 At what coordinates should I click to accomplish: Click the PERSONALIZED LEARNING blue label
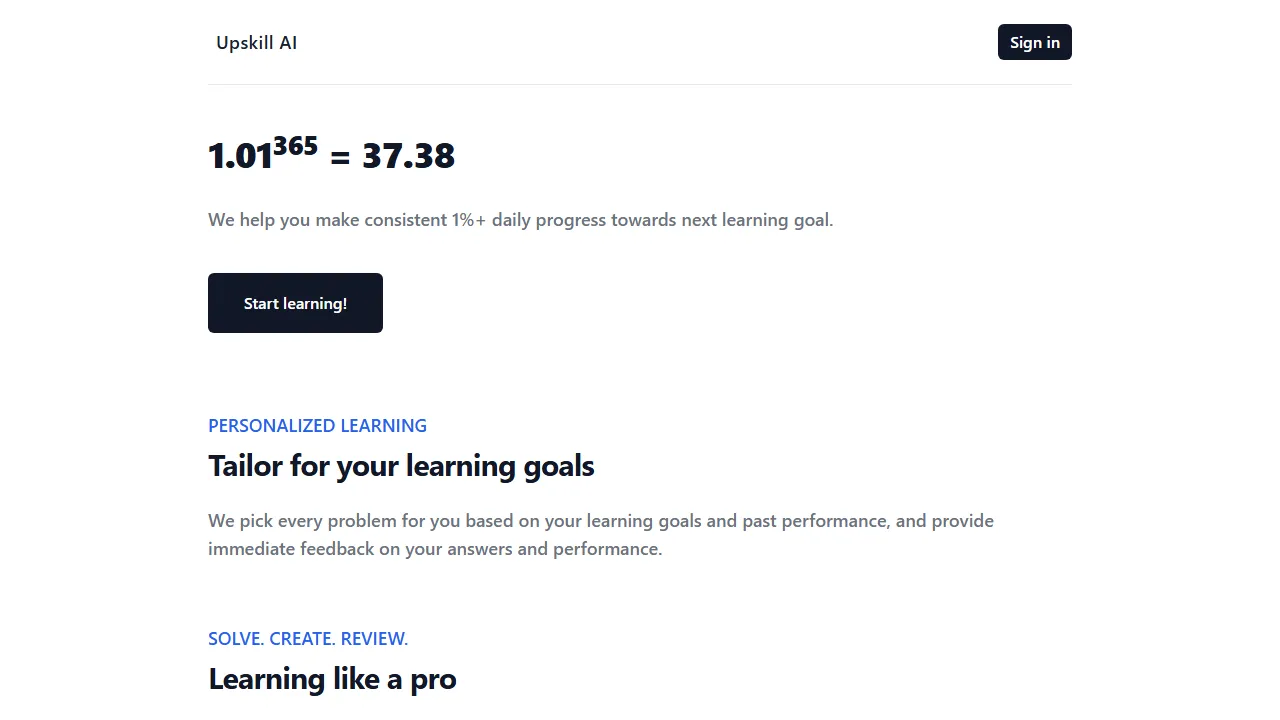317,425
